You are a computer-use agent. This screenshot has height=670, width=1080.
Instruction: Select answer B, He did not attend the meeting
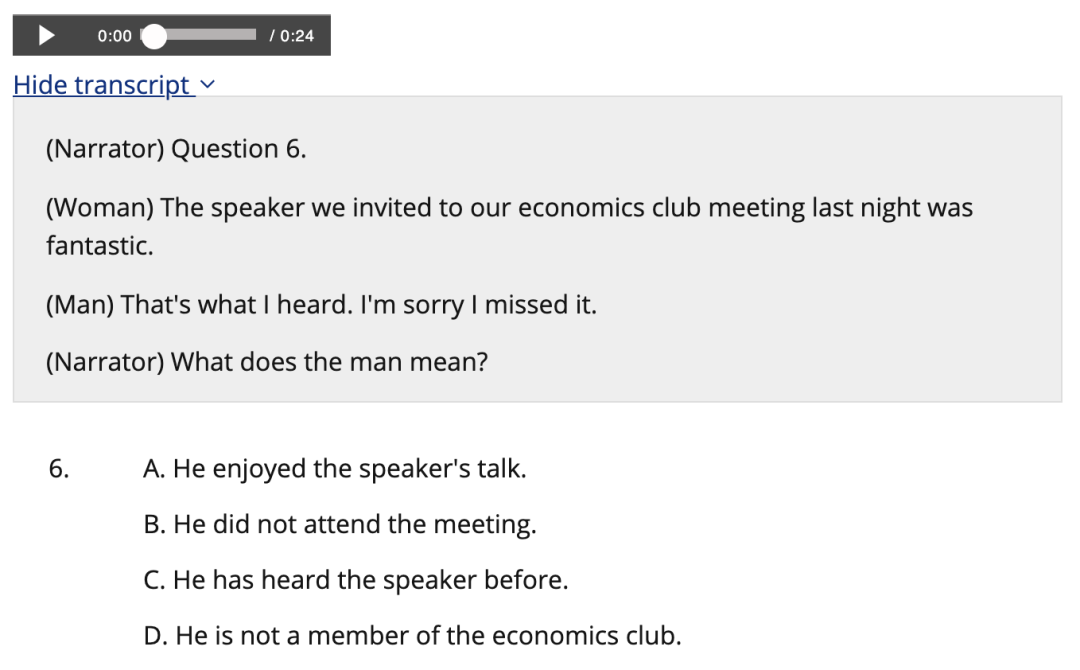click(340, 524)
